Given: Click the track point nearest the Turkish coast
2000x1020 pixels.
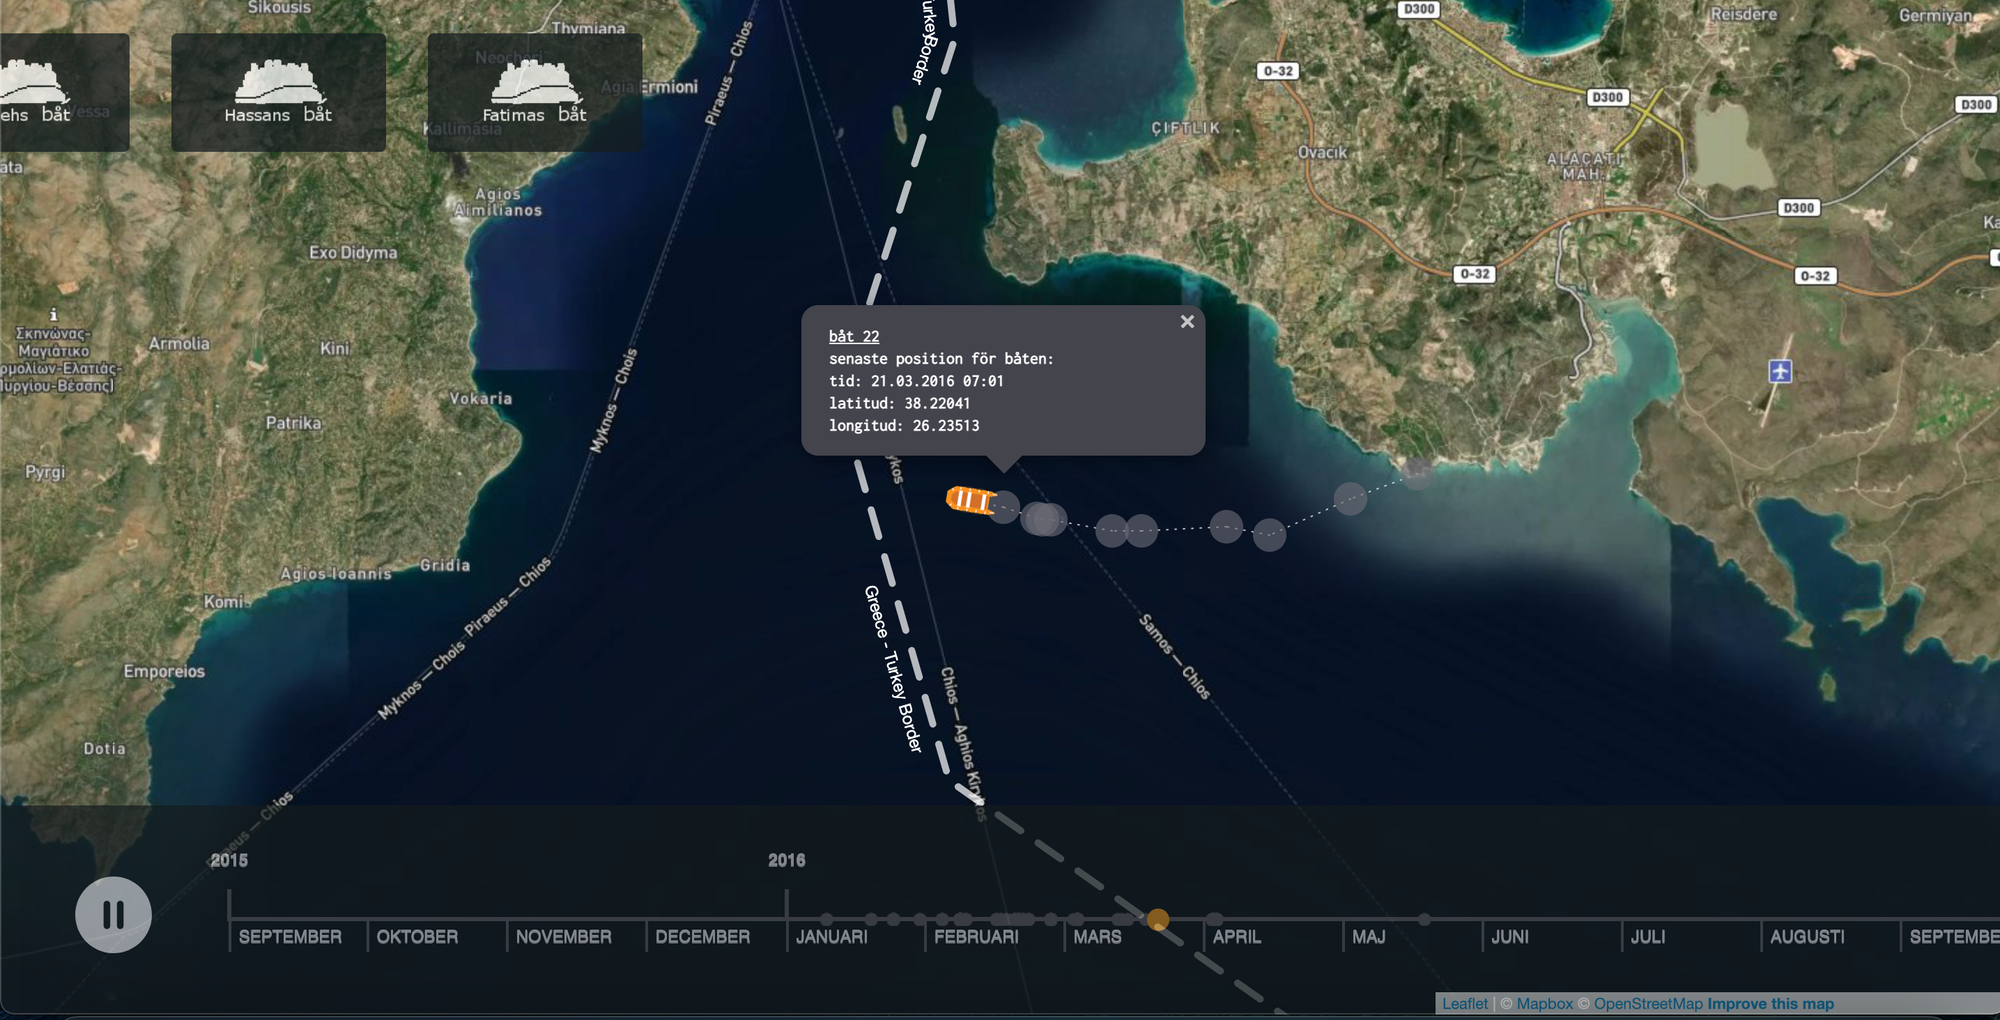Looking at the screenshot, I should coord(1416,472).
